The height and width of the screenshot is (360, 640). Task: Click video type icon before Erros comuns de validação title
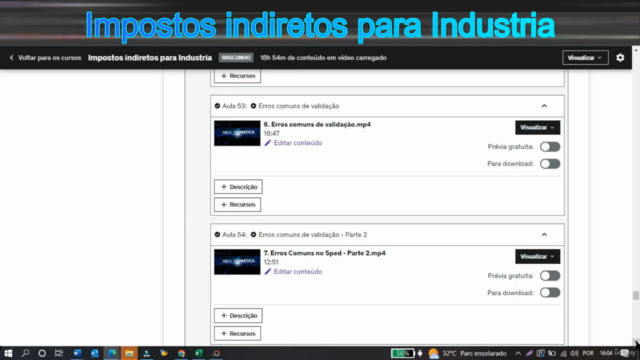pyautogui.click(x=253, y=106)
